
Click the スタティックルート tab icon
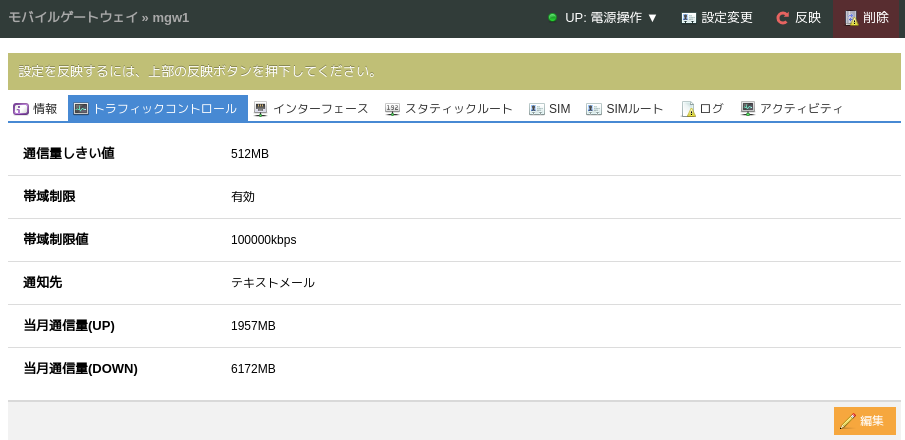click(393, 109)
